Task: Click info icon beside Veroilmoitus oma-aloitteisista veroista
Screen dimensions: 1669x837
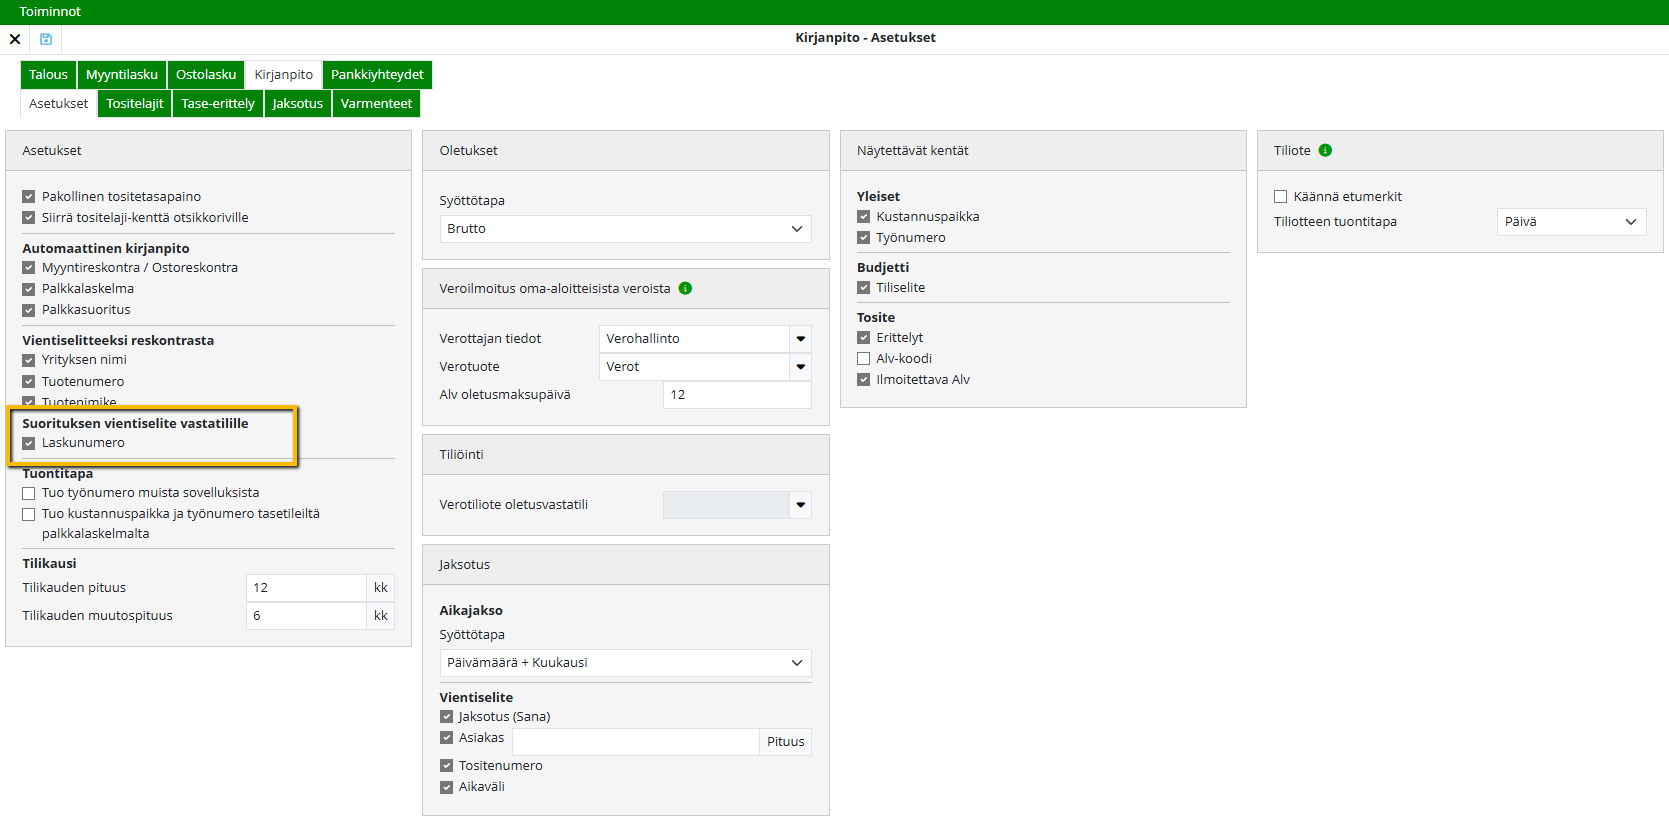Action: click(685, 289)
